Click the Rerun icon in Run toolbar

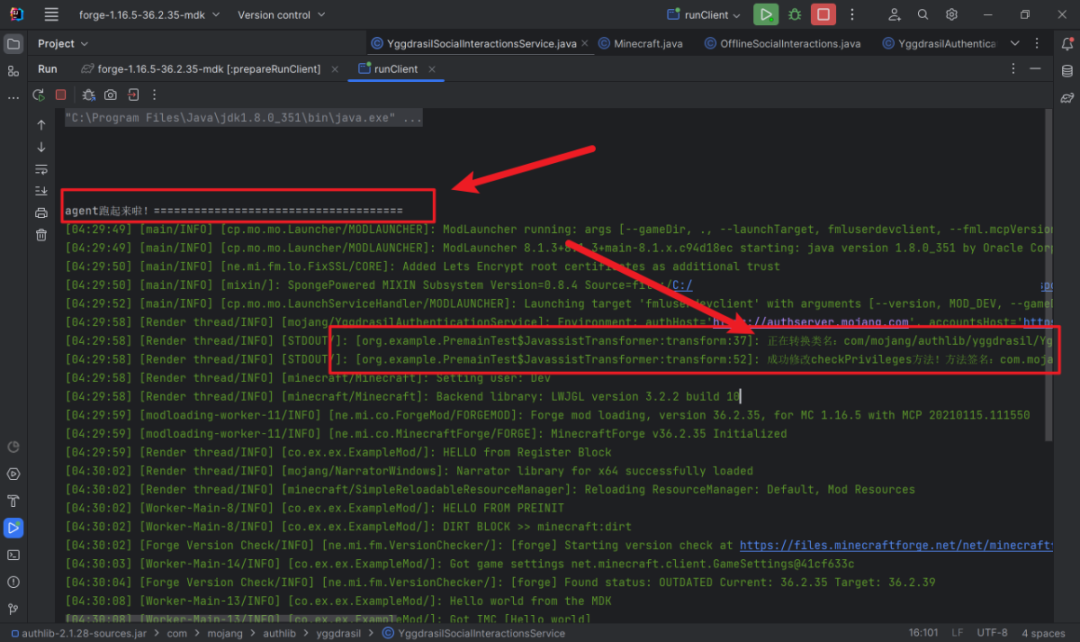[x=39, y=95]
